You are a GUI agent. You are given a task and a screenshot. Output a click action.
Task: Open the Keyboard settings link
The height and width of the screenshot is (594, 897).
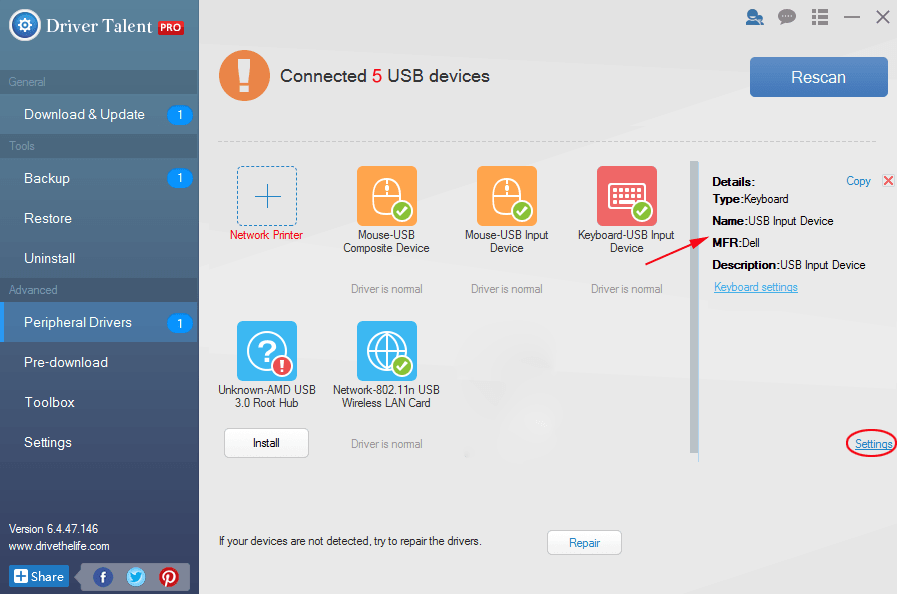coord(756,287)
